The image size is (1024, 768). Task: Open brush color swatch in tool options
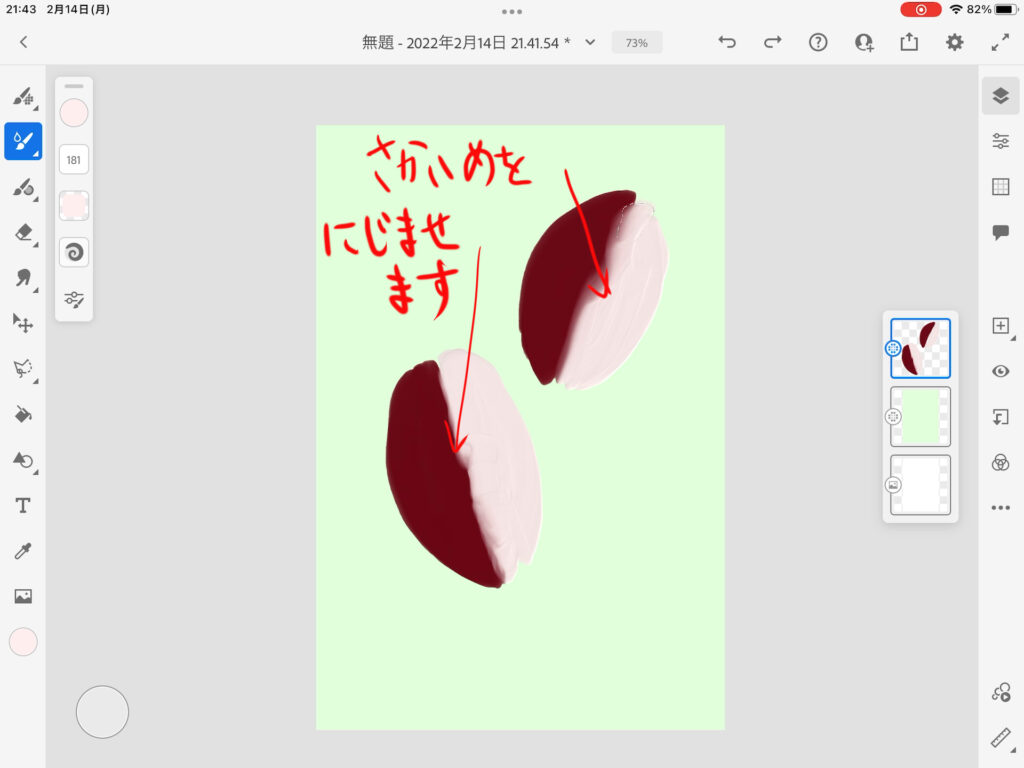[74, 113]
